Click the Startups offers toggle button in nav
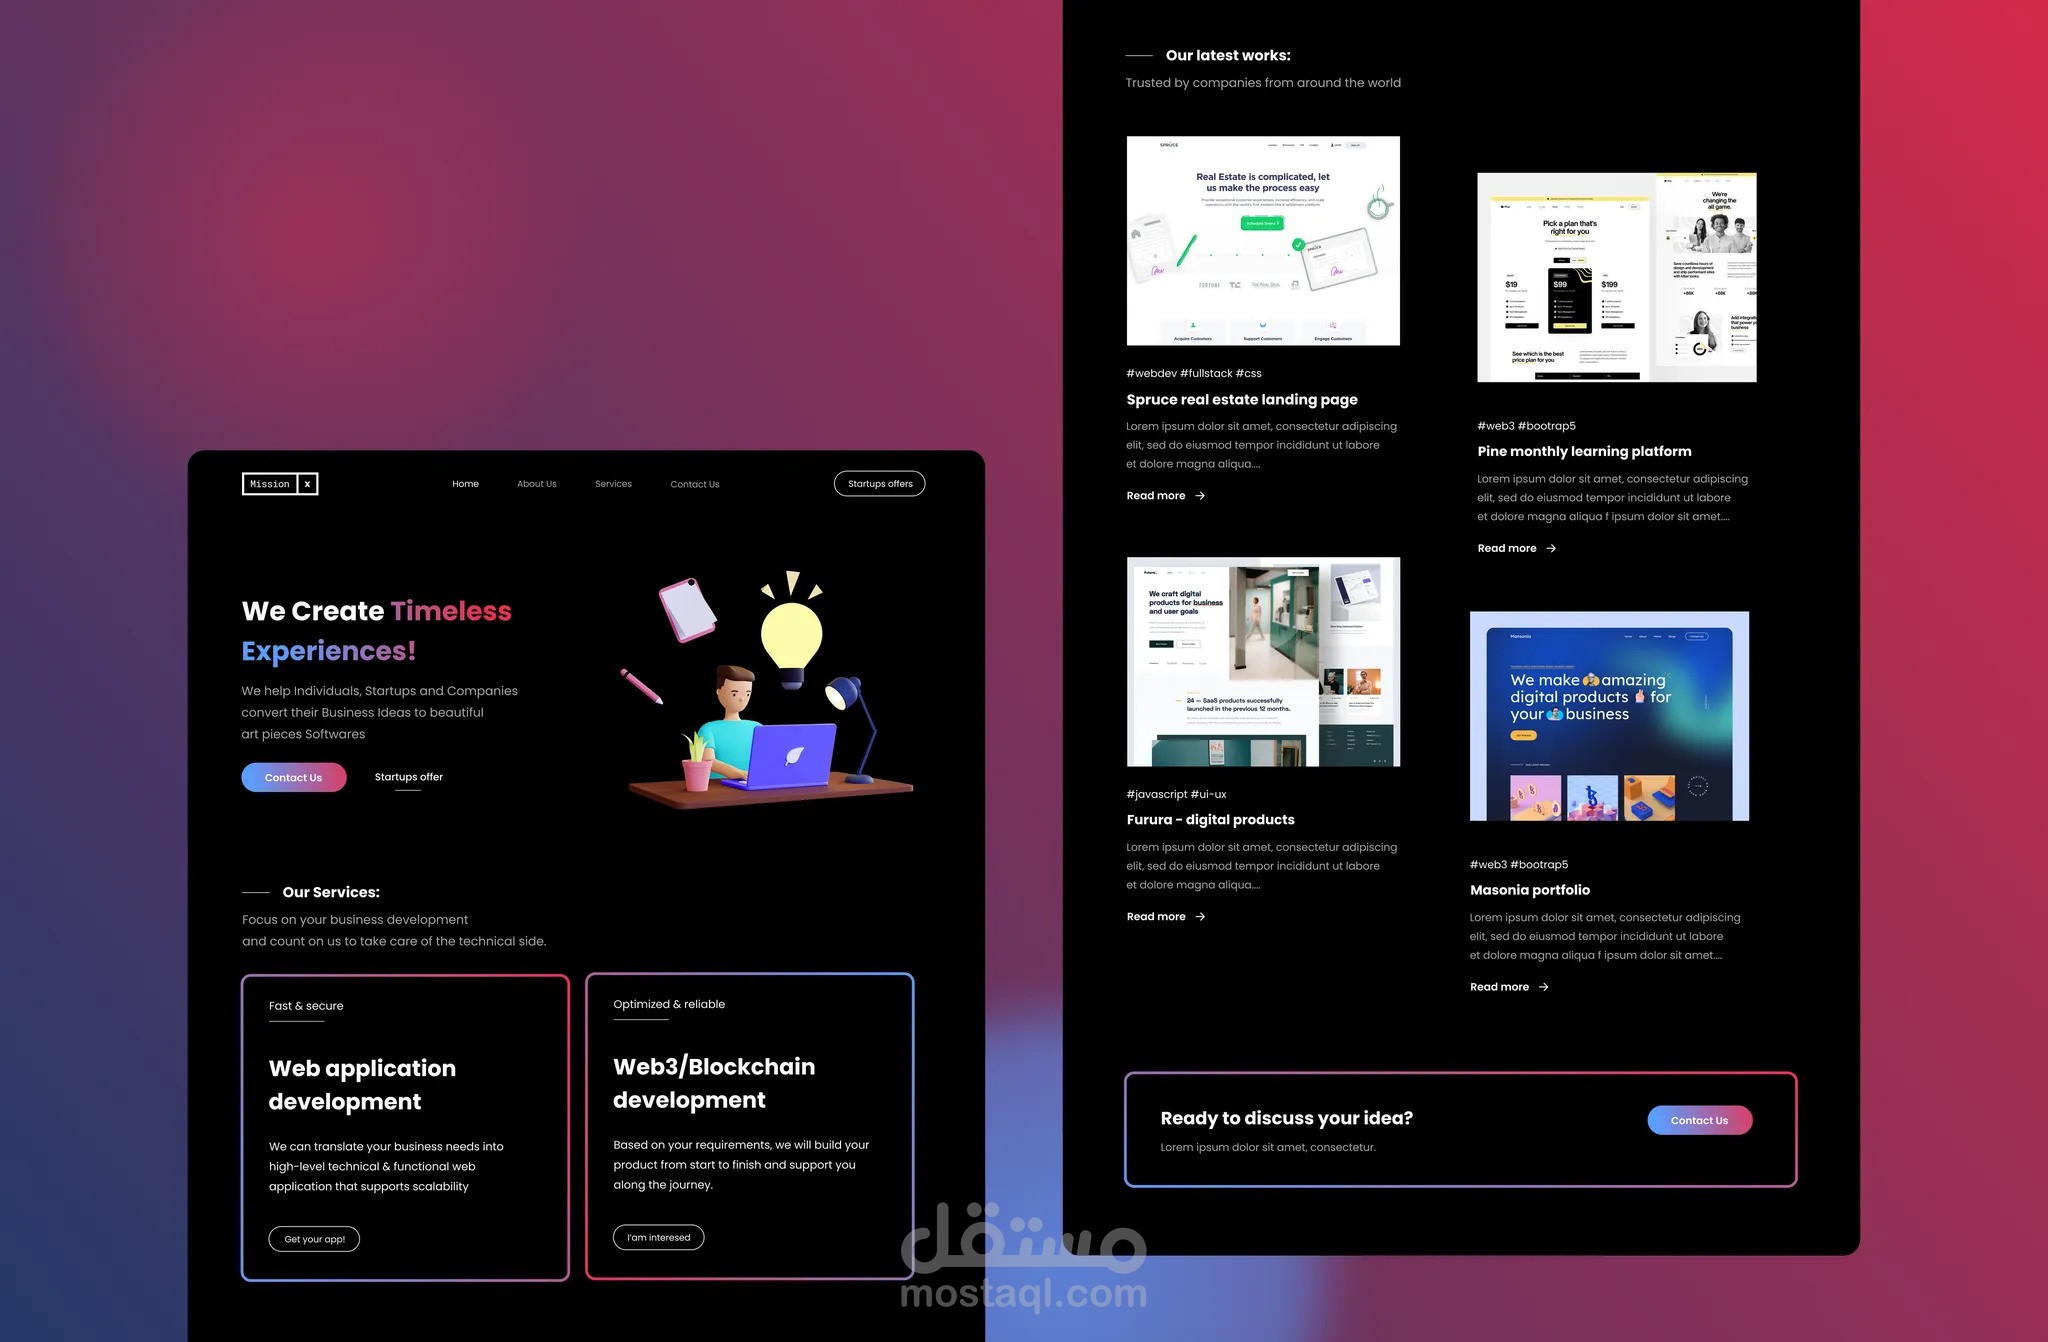The image size is (2048, 1342). pos(879,482)
